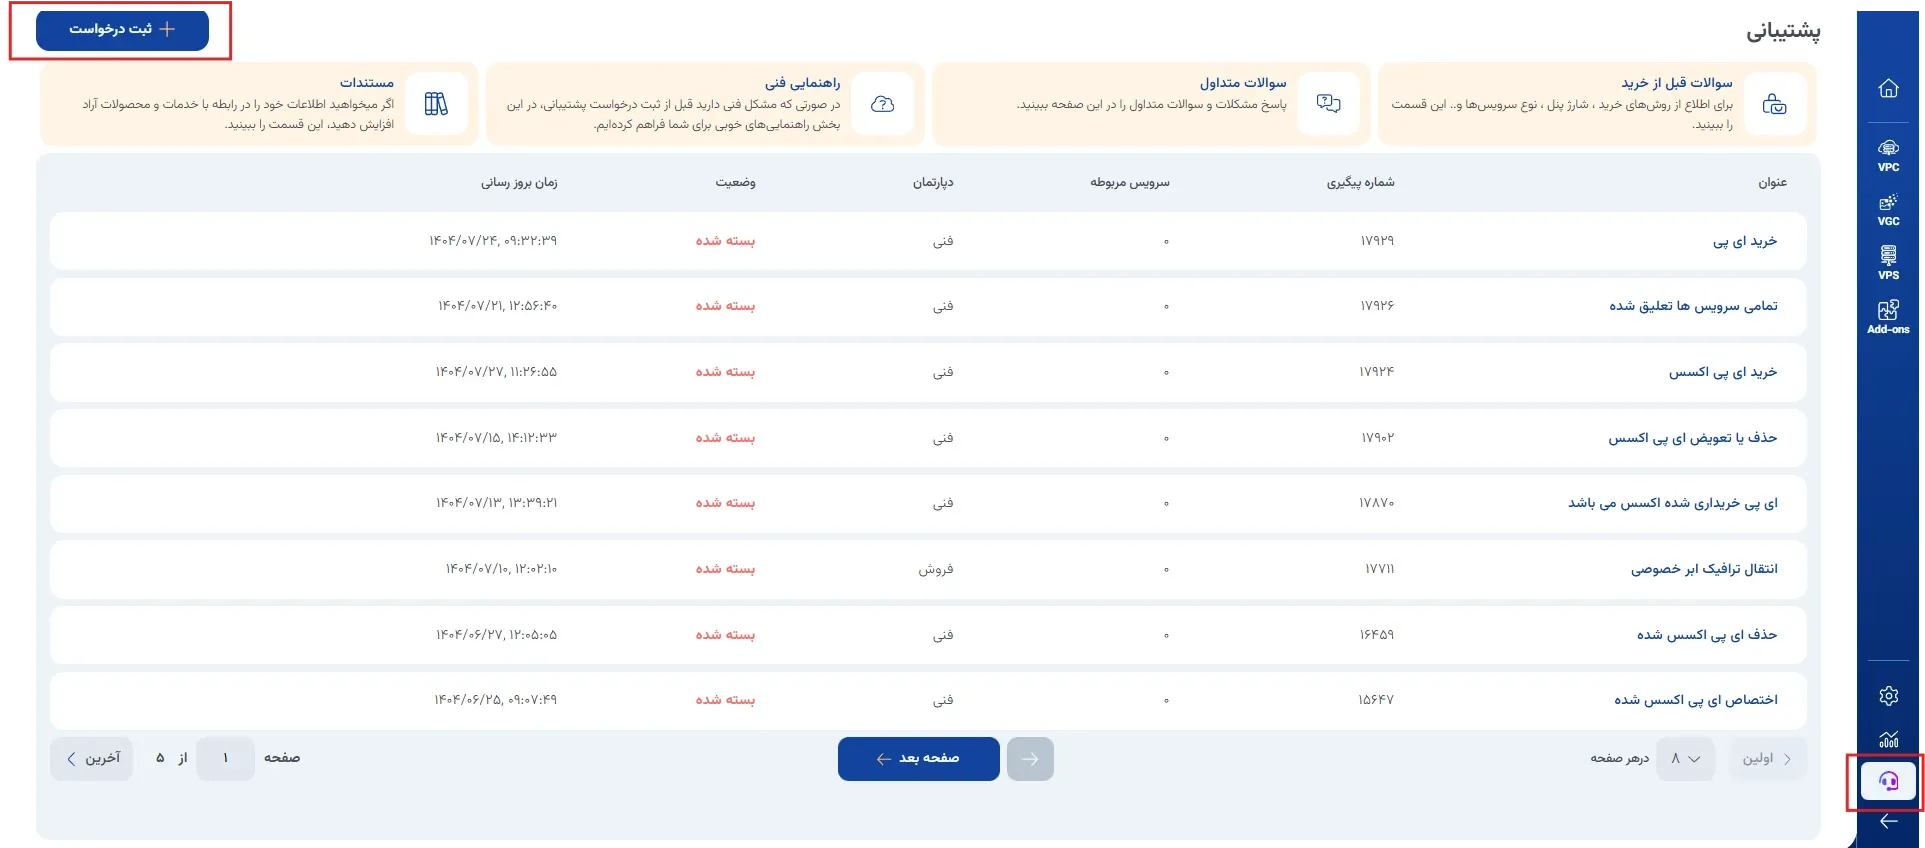1925x848 pixels.
Task: Focus the page number input field
Action: tap(225, 759)
